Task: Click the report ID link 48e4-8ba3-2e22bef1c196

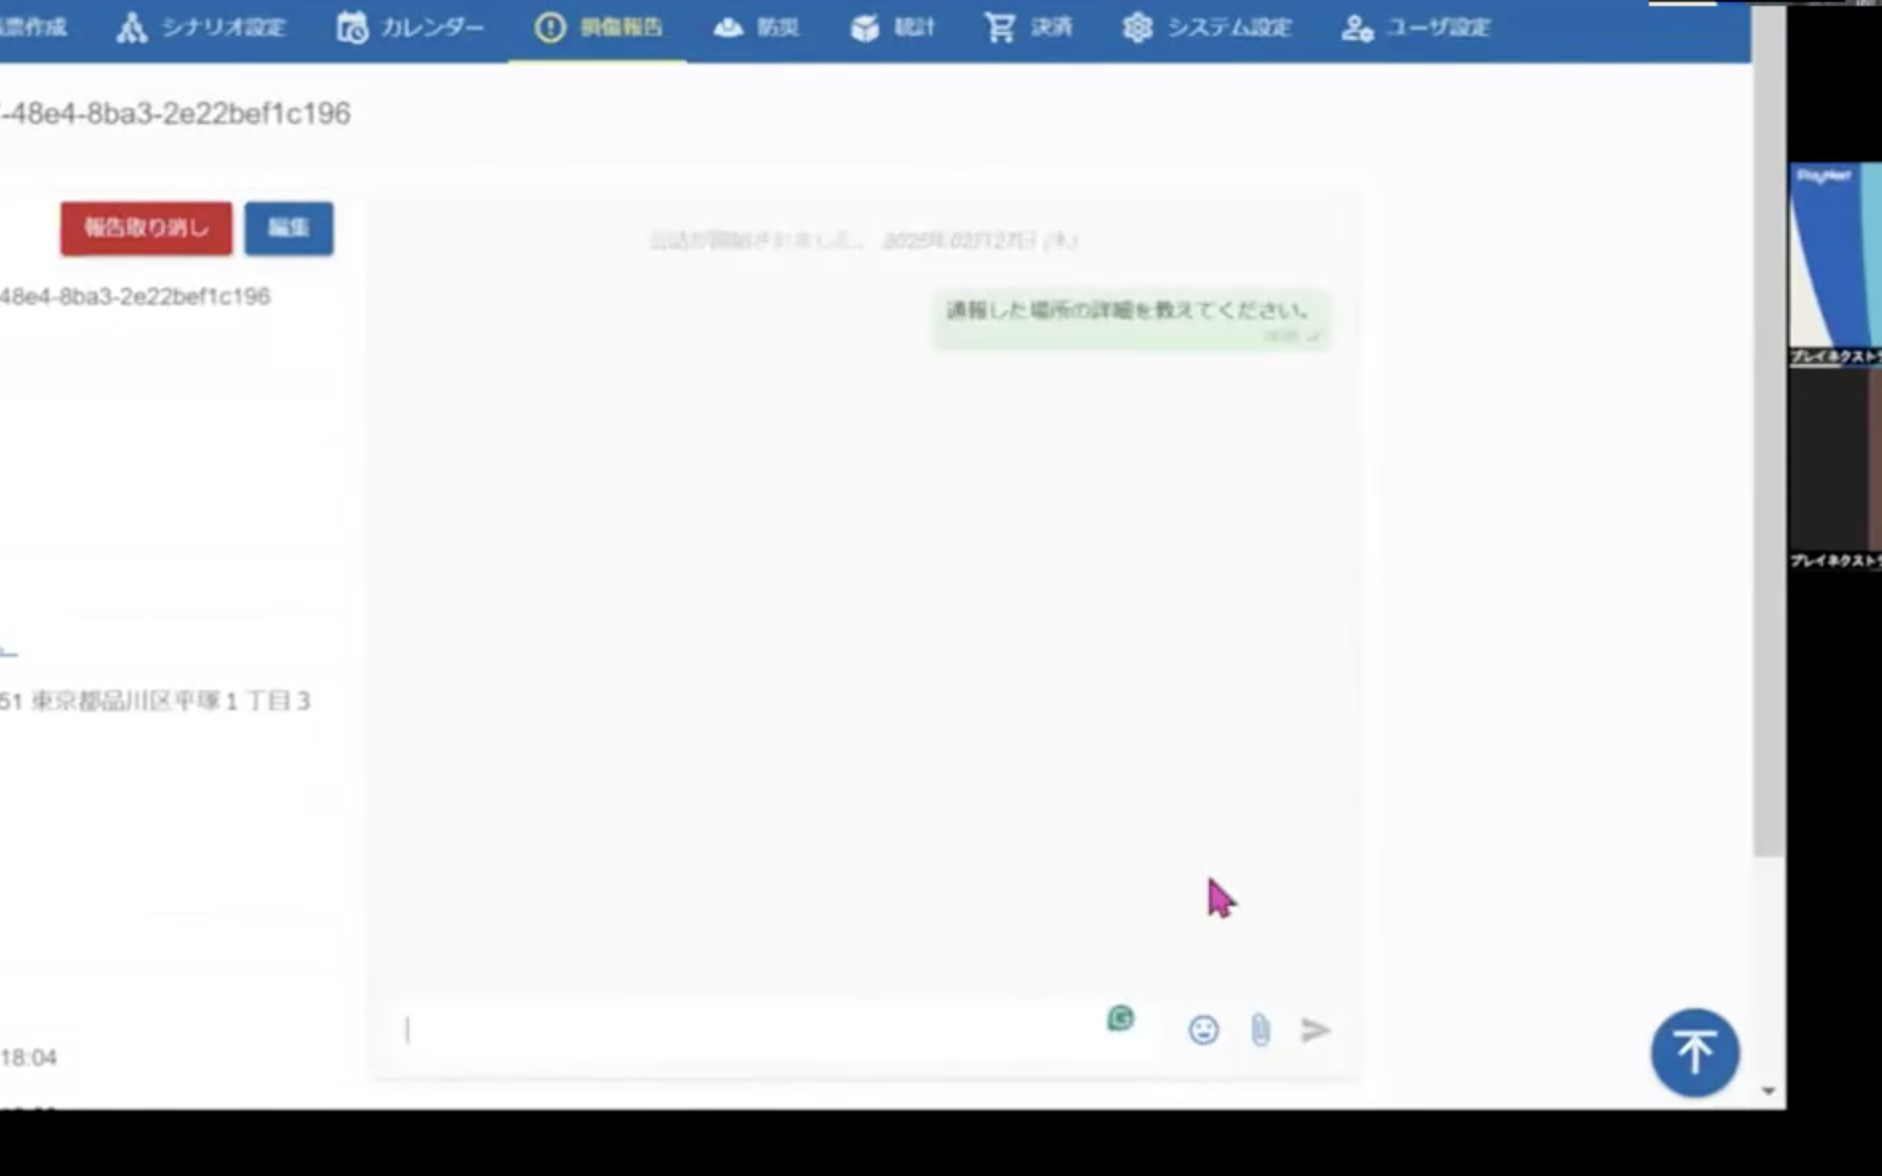Action: [x=135, y=296]
